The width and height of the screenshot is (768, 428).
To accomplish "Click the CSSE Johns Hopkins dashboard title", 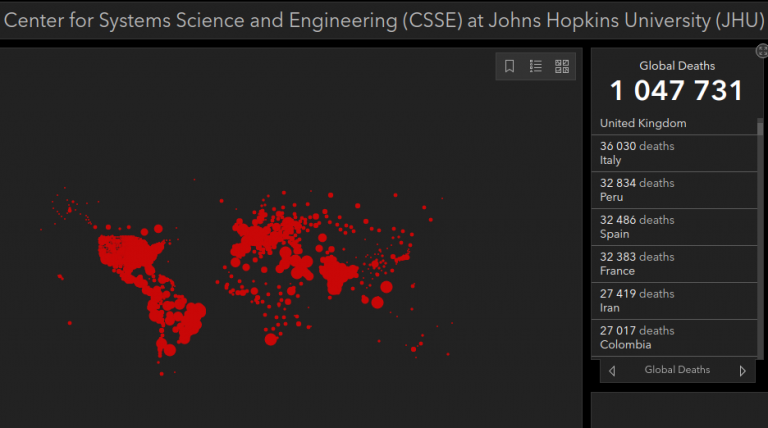I will (384, 20).
